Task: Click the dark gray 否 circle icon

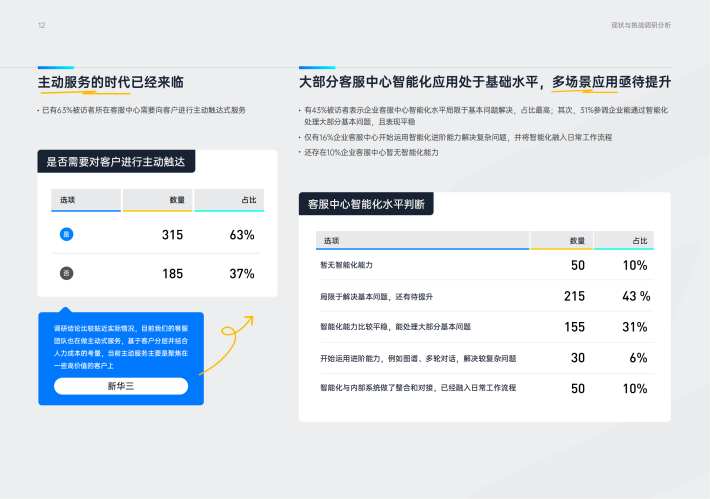Action: (67, 273)
